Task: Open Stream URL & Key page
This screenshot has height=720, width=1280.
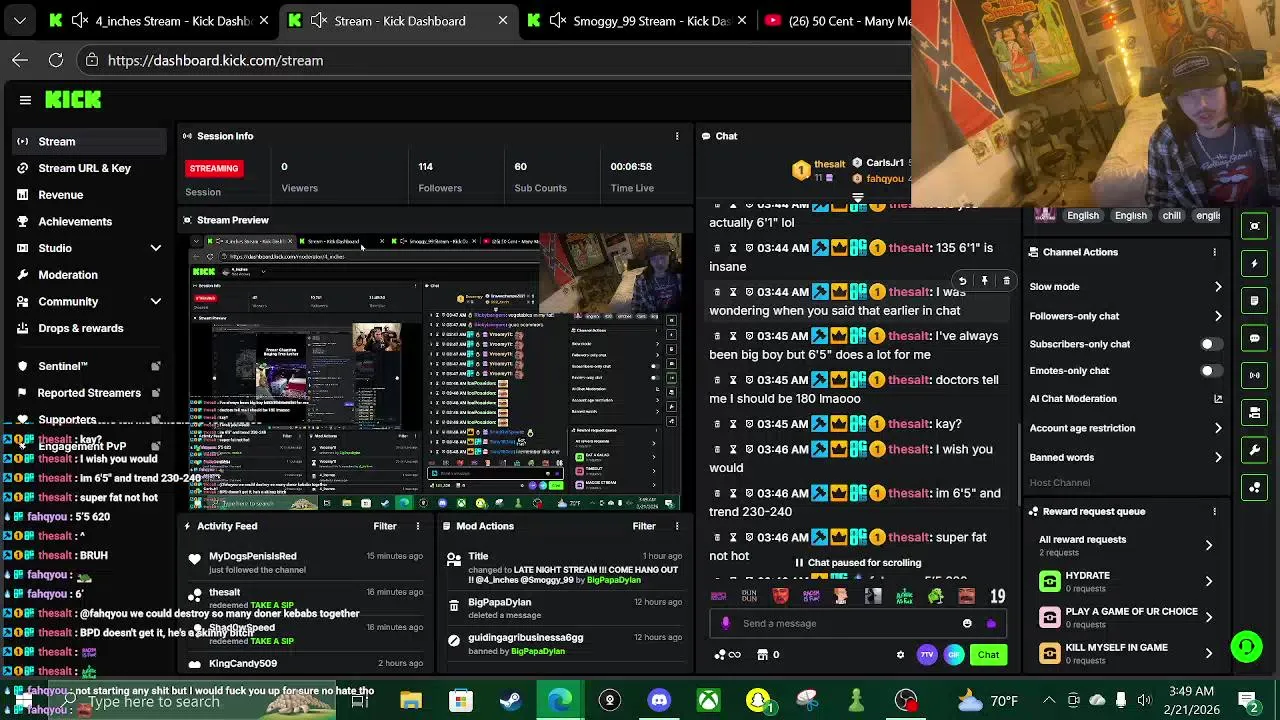Action: pyautogui.click(x=90, y=168)
